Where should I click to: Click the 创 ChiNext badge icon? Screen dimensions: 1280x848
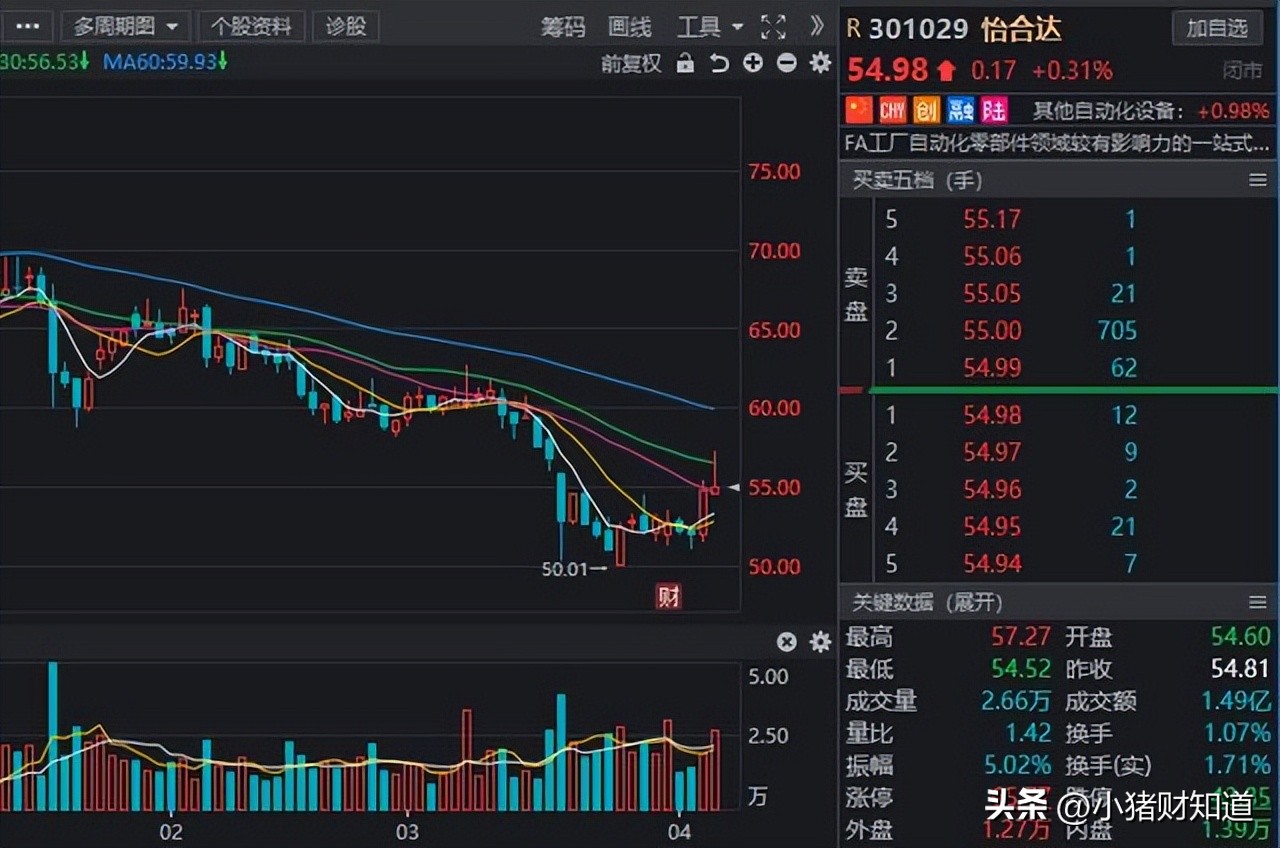pyautogui.click(x=927, y=110)
